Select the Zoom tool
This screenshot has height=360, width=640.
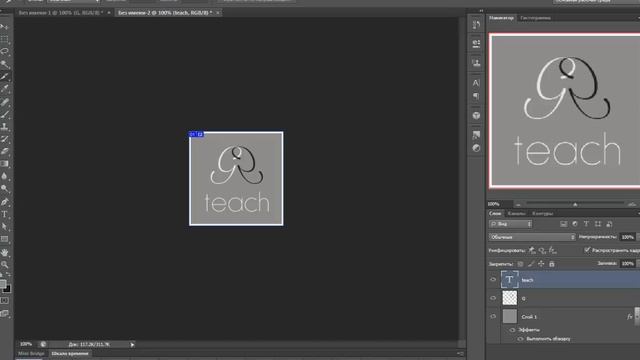(4, 265)
